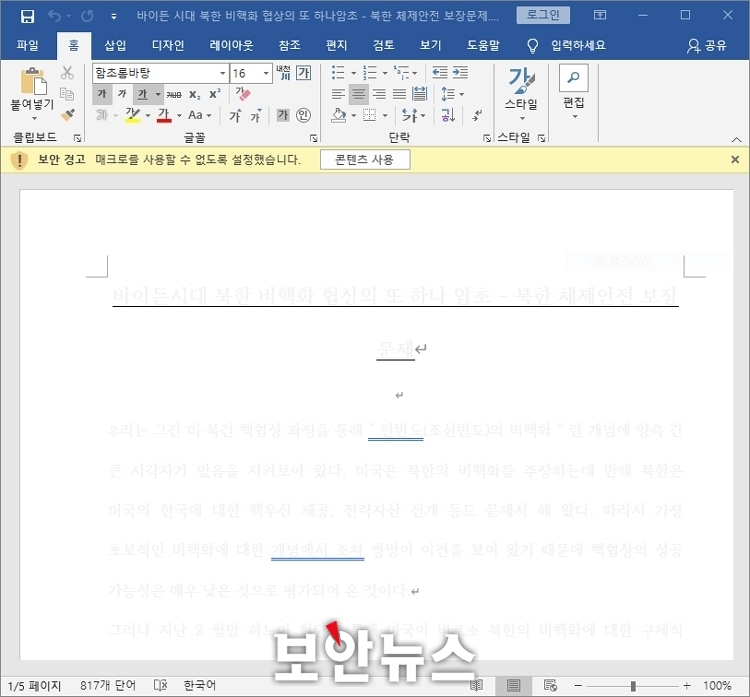Adjust the zoom slider handle
Image resolution: width=750 pixels, height=697 pixels.
(633, 686)
